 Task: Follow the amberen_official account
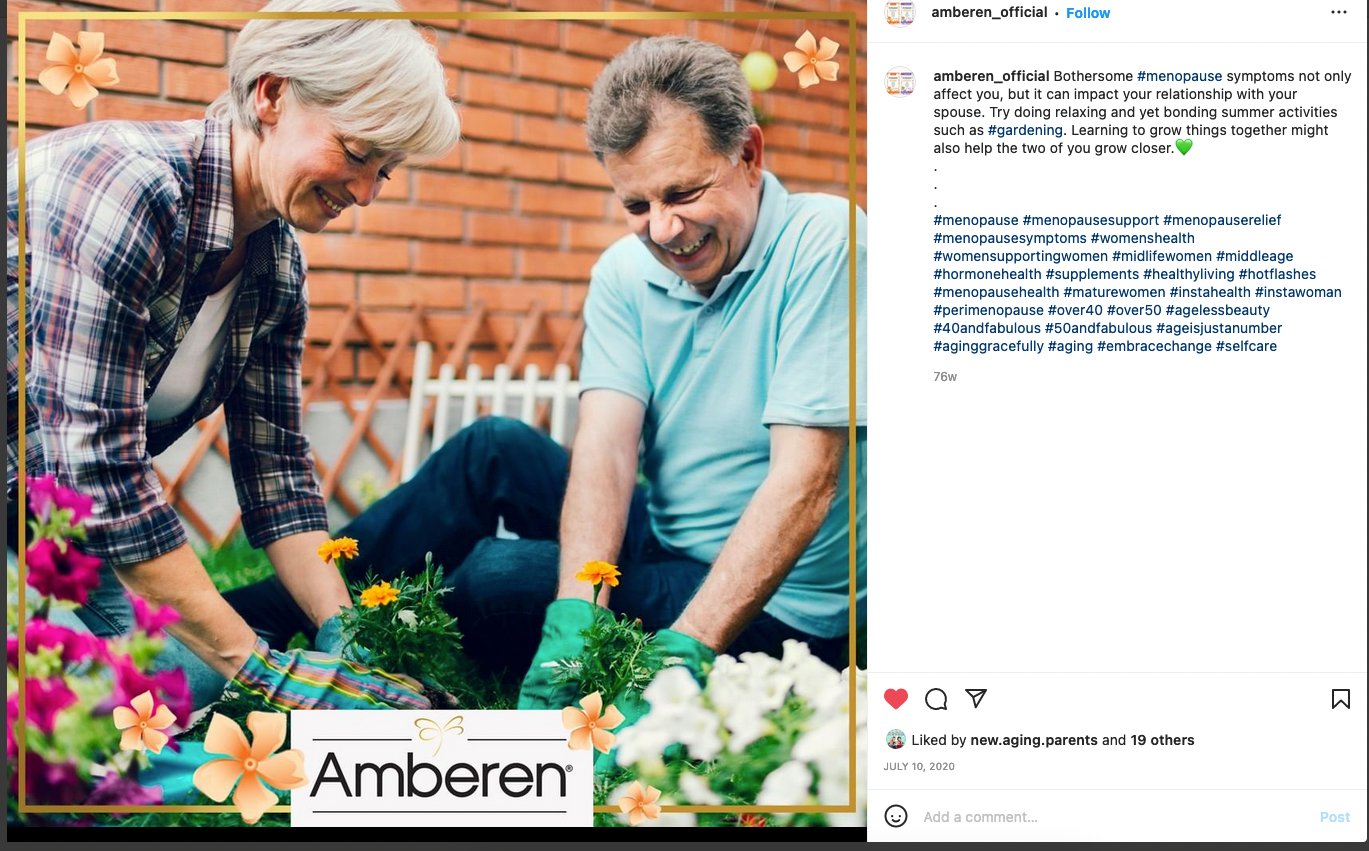pyautogui.click(x=1088, y=13)
